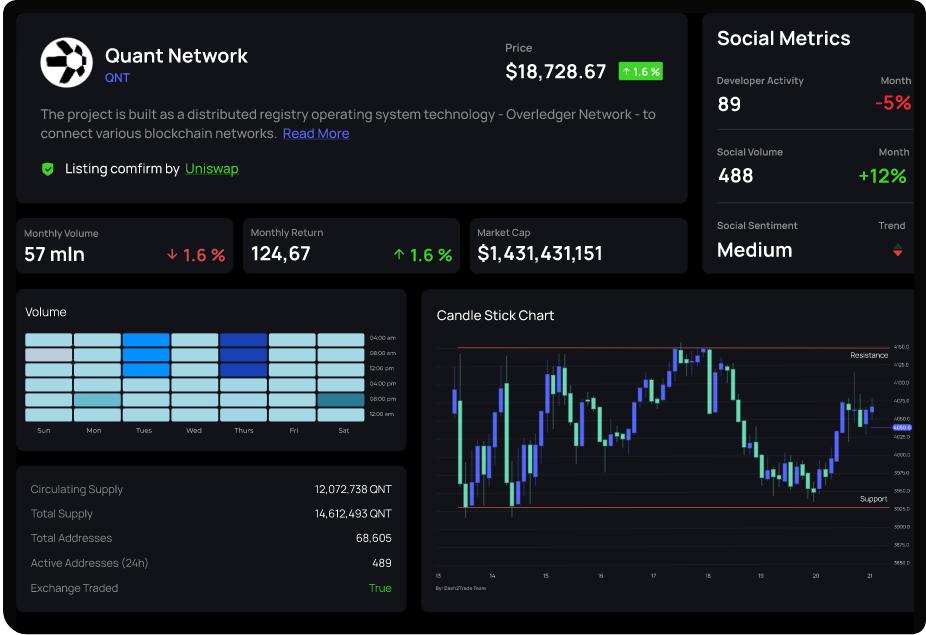Viewport: 926px width, 635px height.
Task: Click the Sun day label under heatmap
Action: click(x=44, y=431)
